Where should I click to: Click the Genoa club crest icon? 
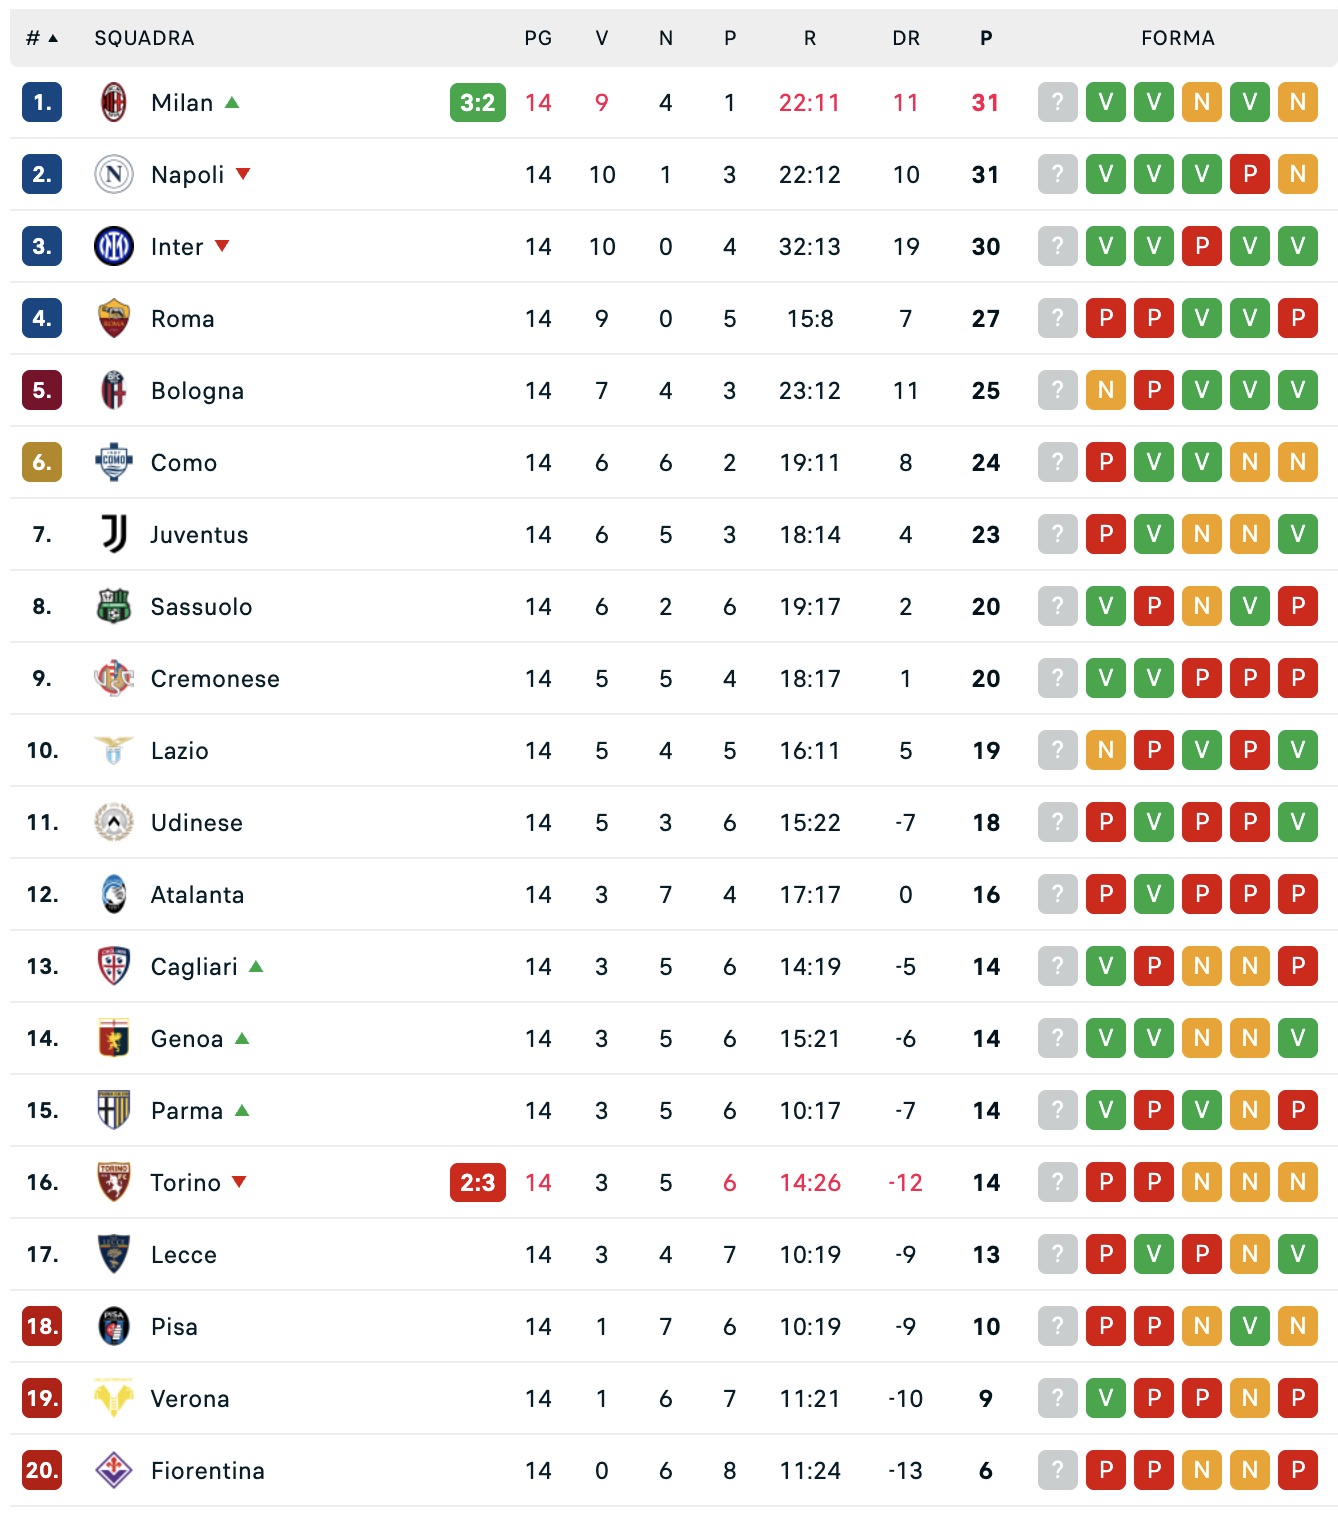114,1038
